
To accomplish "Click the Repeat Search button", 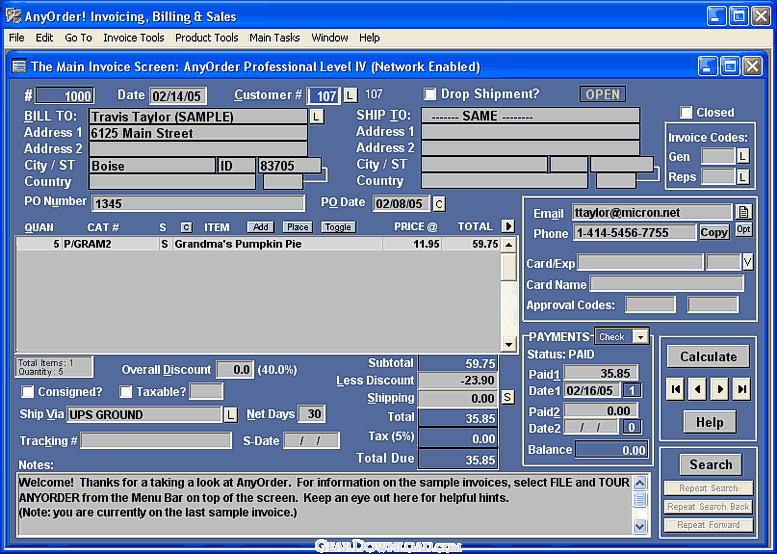I will point(708,488).
